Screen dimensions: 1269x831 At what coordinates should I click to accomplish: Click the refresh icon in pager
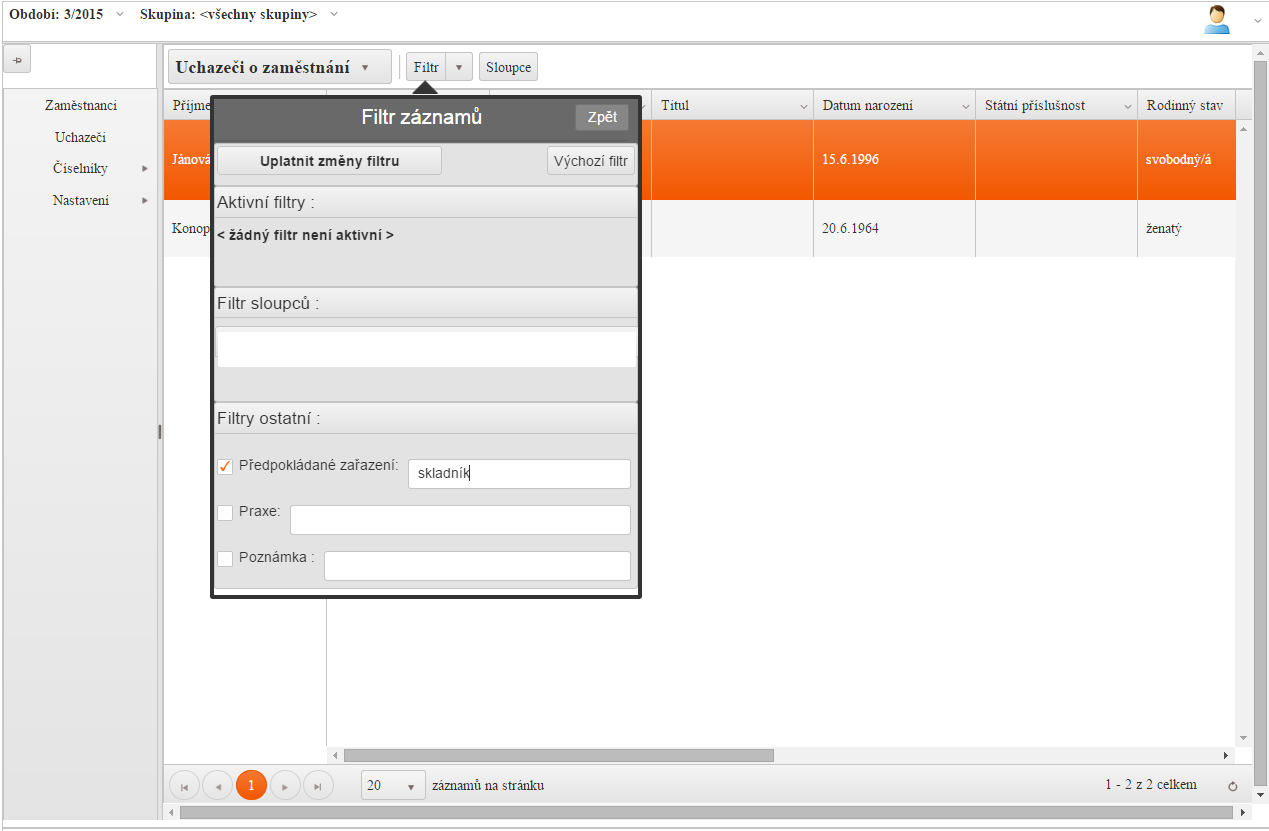1232,786
